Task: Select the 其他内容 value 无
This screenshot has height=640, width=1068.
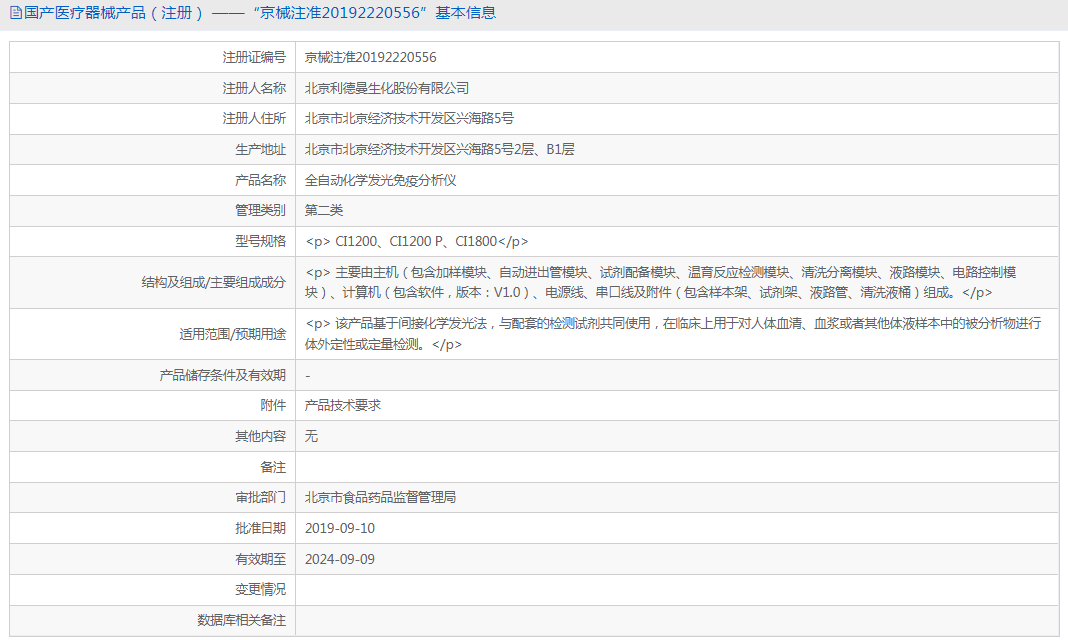Action: pos(308,436)
